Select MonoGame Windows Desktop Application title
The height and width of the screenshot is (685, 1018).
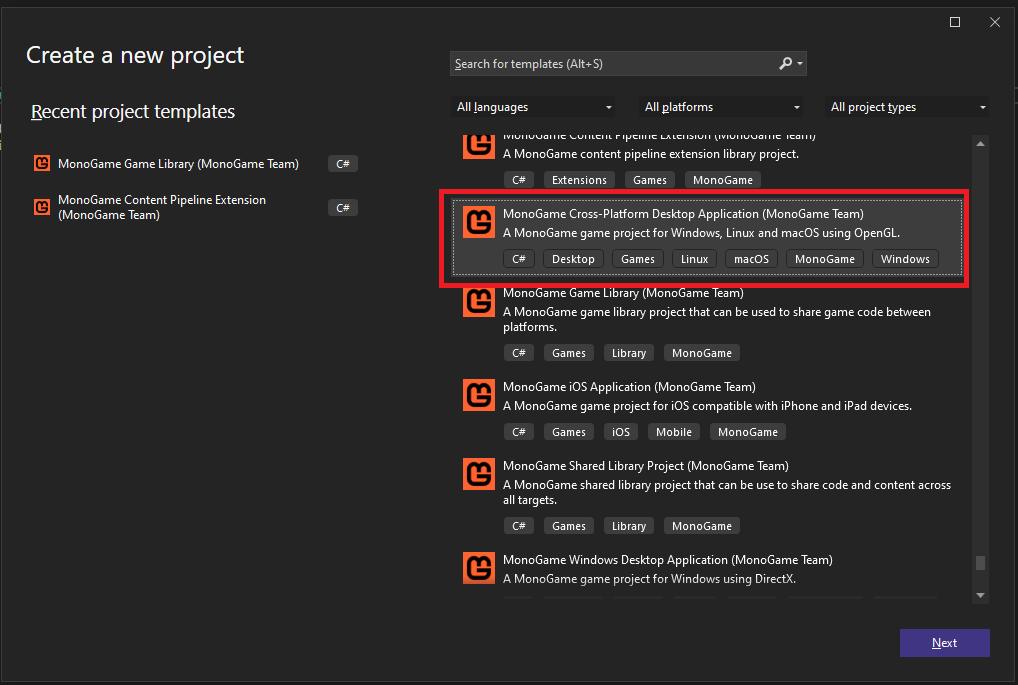point(667,560)
